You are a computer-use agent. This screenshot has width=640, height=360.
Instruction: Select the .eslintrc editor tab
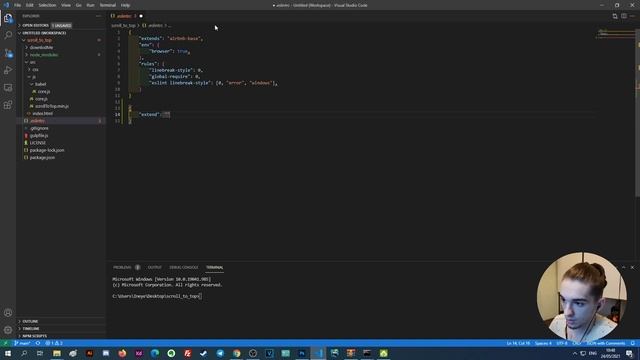point(127,16)
